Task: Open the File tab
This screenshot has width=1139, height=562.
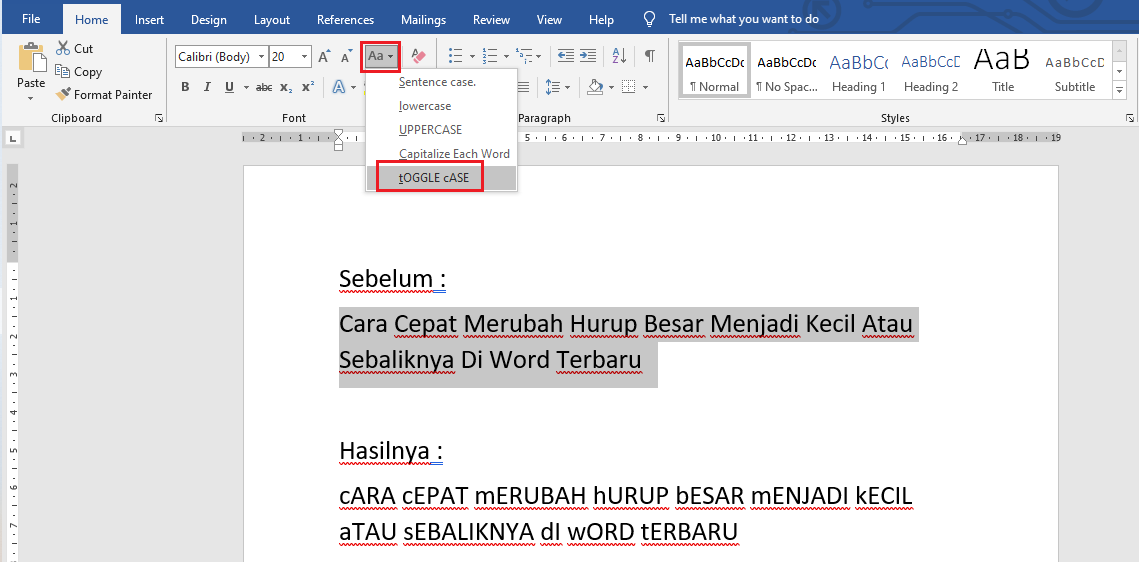Action: (x=31, y=19)
